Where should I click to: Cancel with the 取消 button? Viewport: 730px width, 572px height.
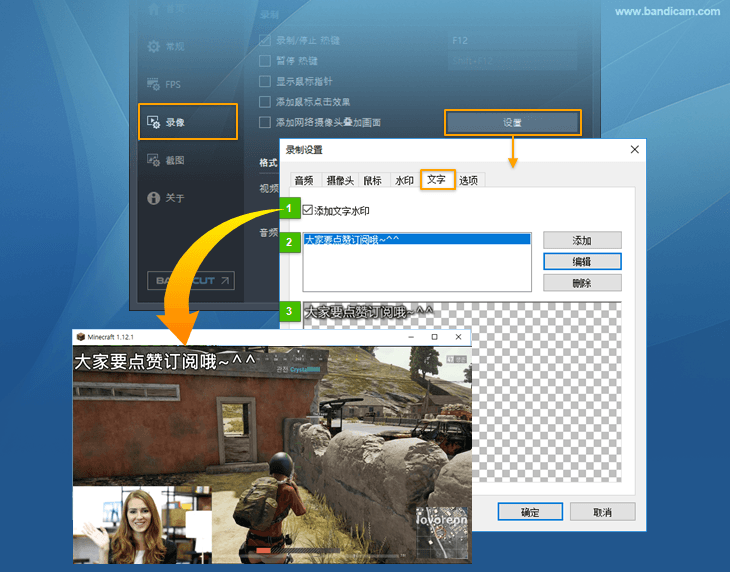pyautogui.click(x=602, y=512)
